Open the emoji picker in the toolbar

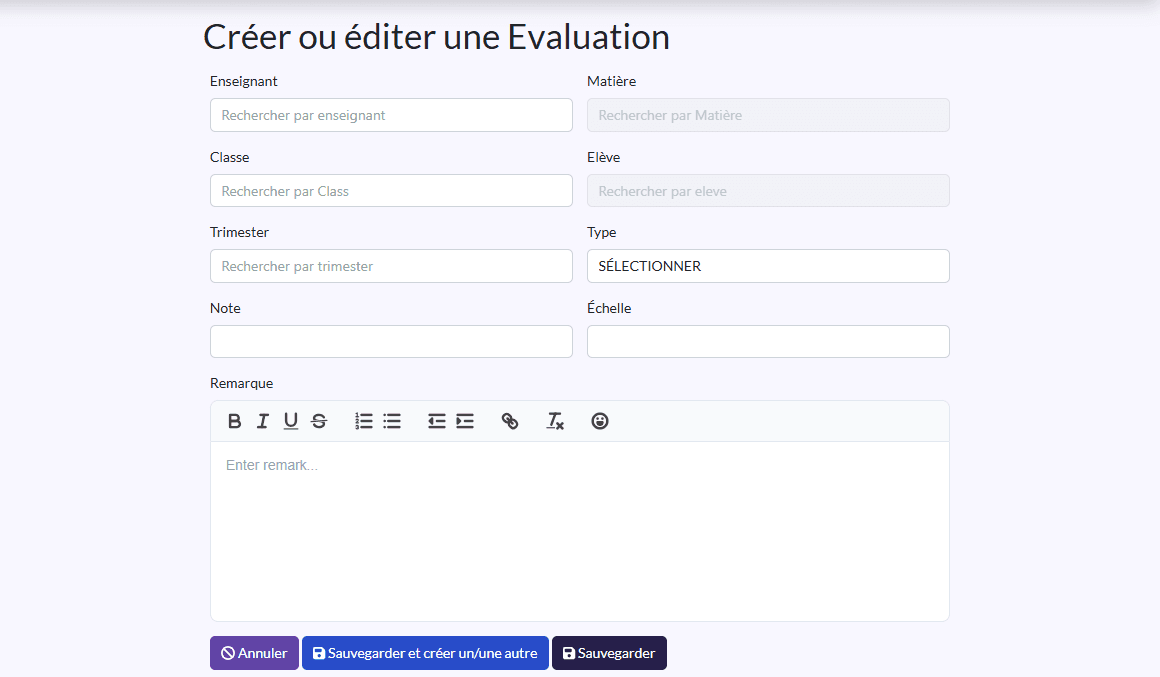[x=600, y=421]
